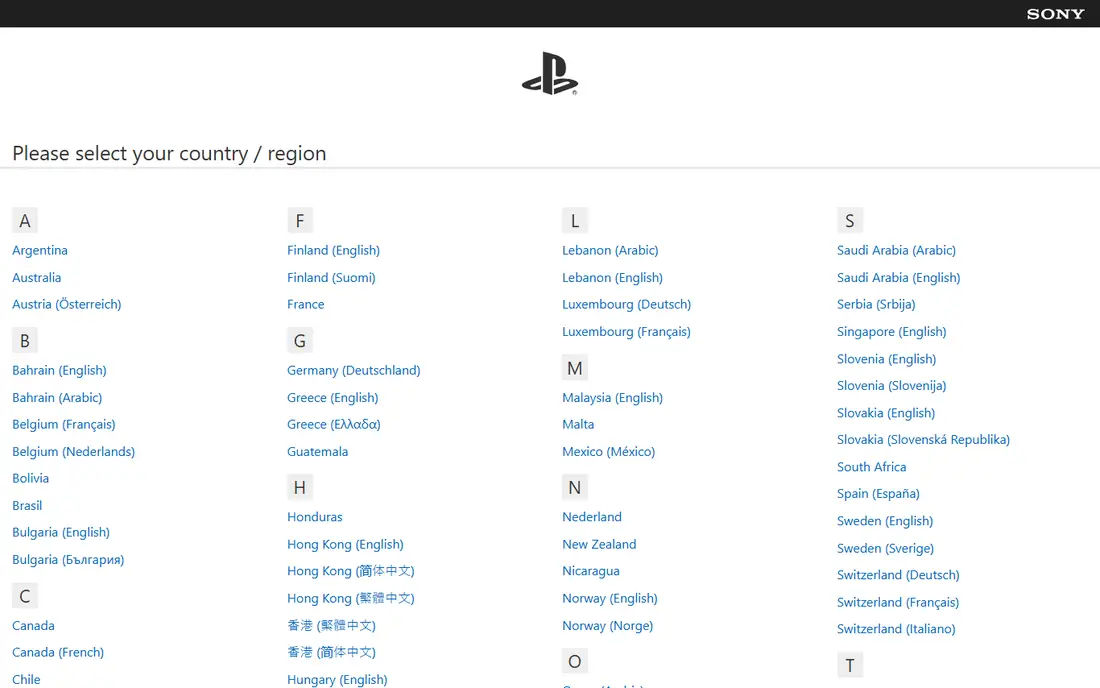
Task: Choose Slovakia (Slovenská Republika)
Action: click(923, 440)
